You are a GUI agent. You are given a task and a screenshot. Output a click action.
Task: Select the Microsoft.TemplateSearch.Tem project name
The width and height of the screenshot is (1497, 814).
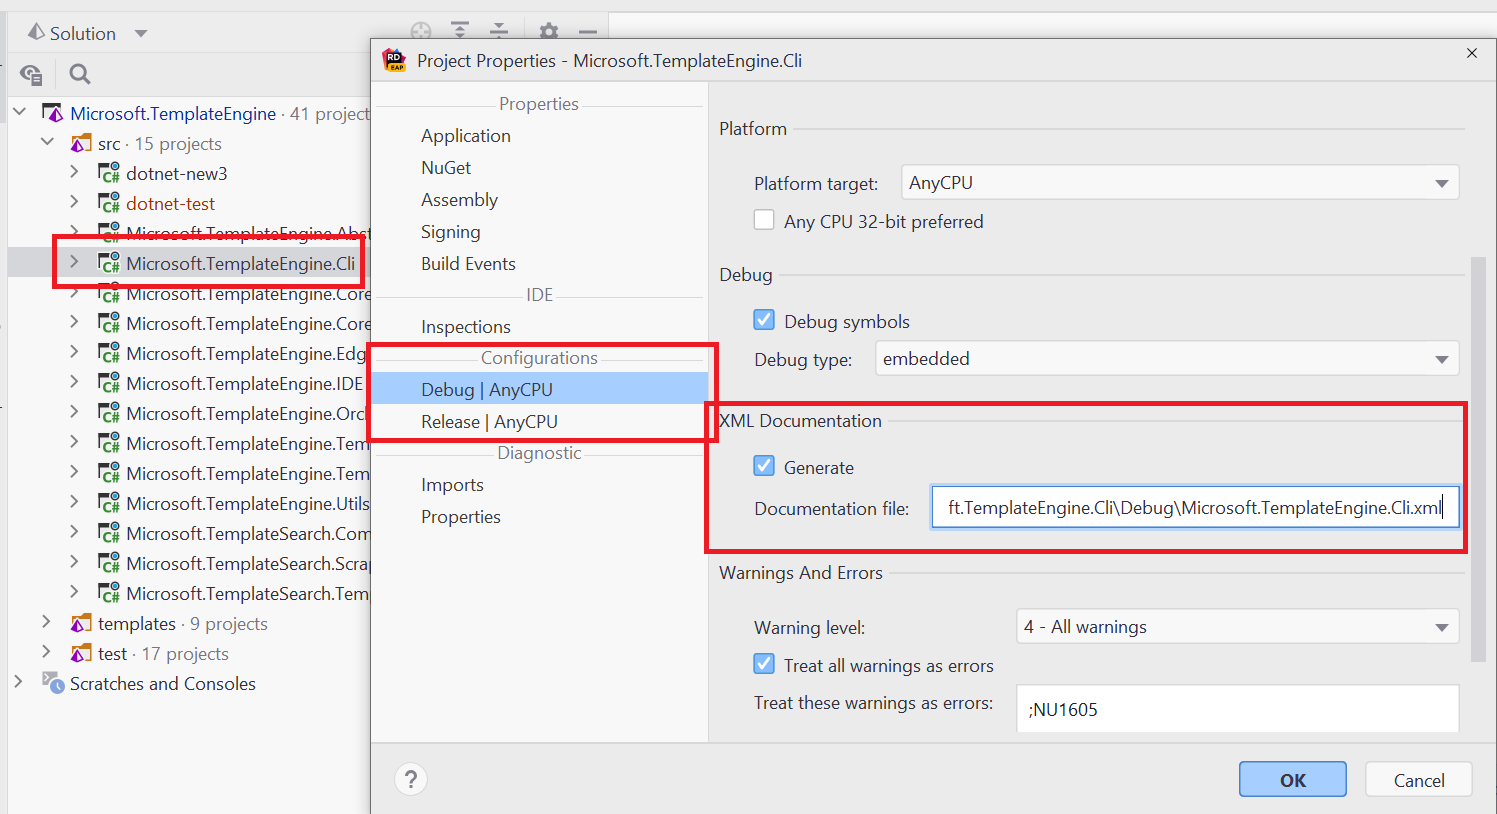tap(247, 593)
